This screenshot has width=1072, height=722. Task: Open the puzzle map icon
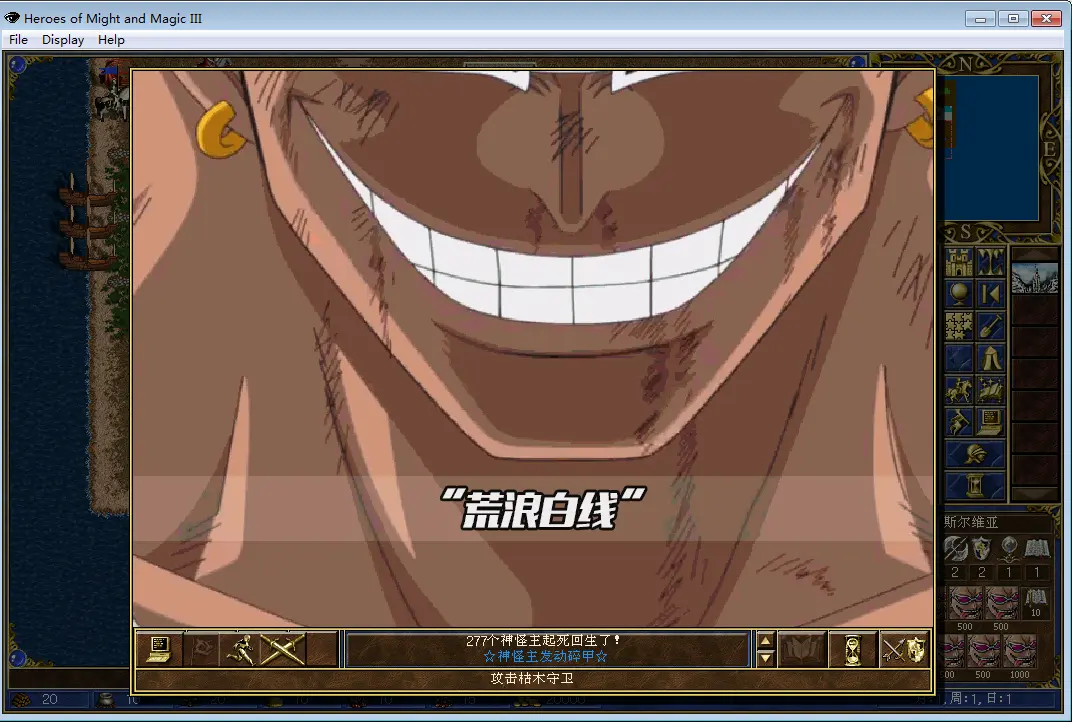pos(960,326)
